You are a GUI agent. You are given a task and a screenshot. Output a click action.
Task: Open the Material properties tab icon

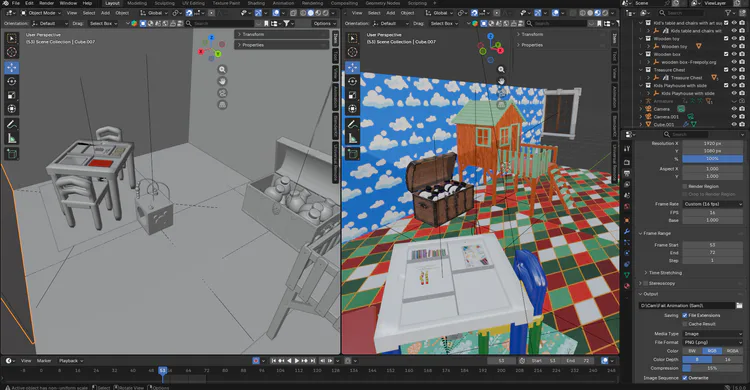(x=627, y=286)
